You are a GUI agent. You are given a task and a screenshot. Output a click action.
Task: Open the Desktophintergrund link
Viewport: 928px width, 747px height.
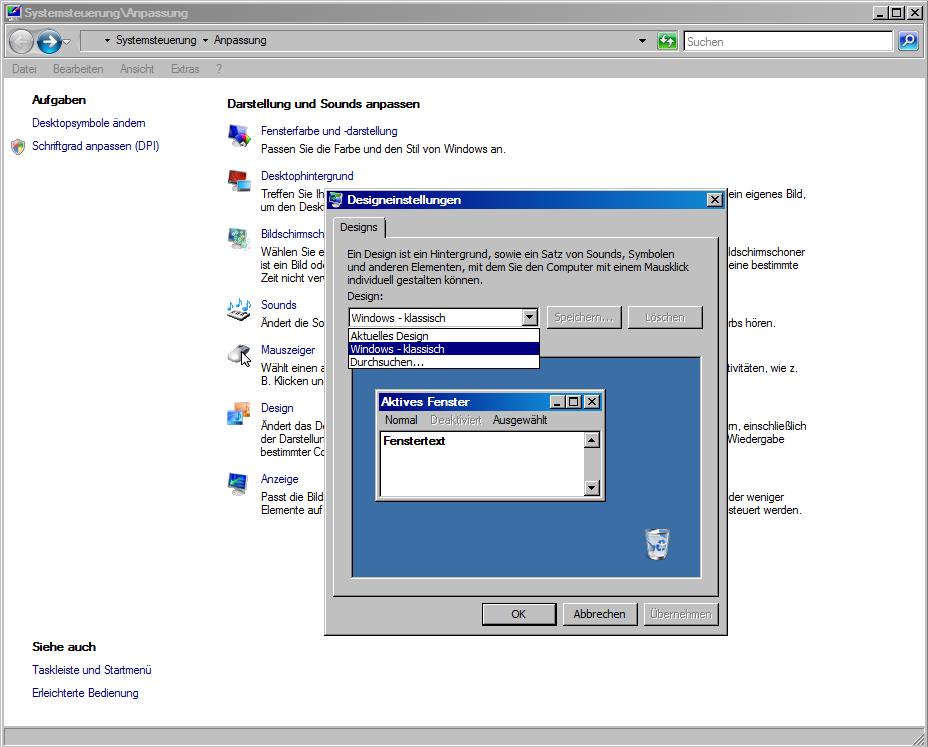click(307, 176)
